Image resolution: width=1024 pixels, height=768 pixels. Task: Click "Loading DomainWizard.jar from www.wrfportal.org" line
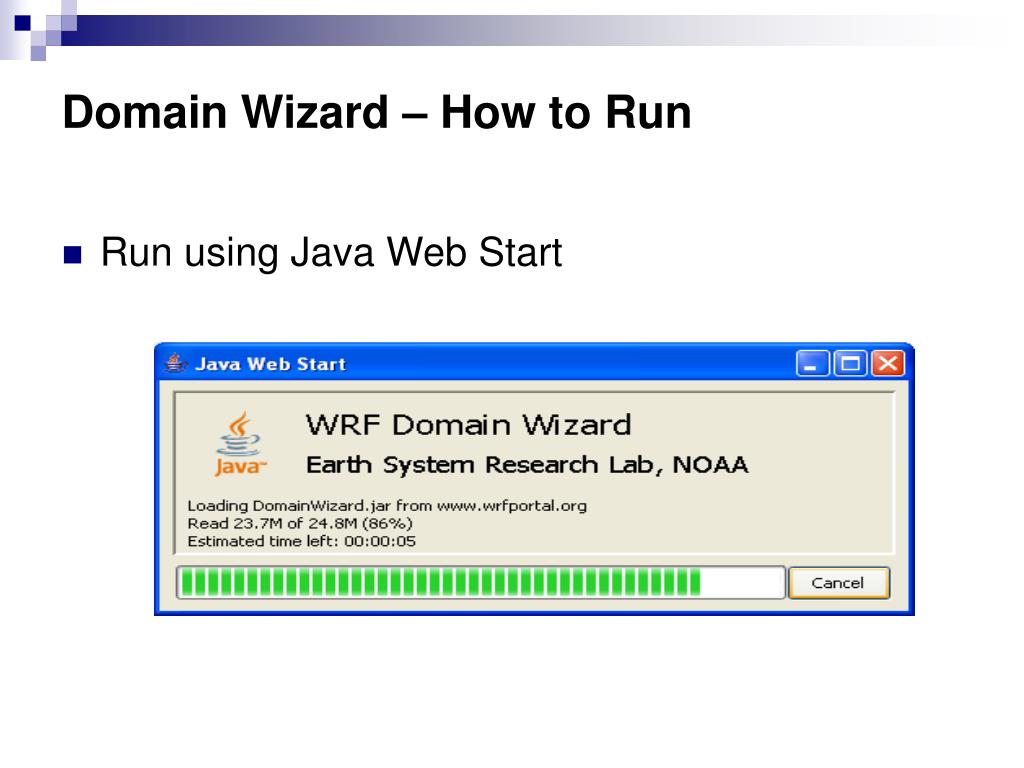pyautogui.click(x=387, y=505)
